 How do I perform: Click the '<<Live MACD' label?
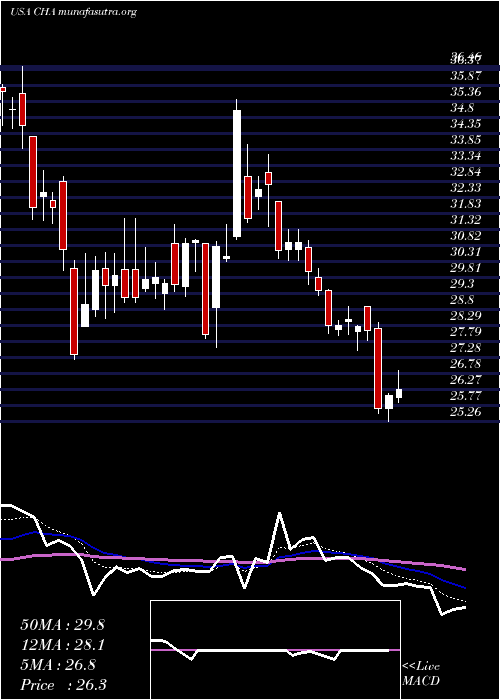click(421, 674)
